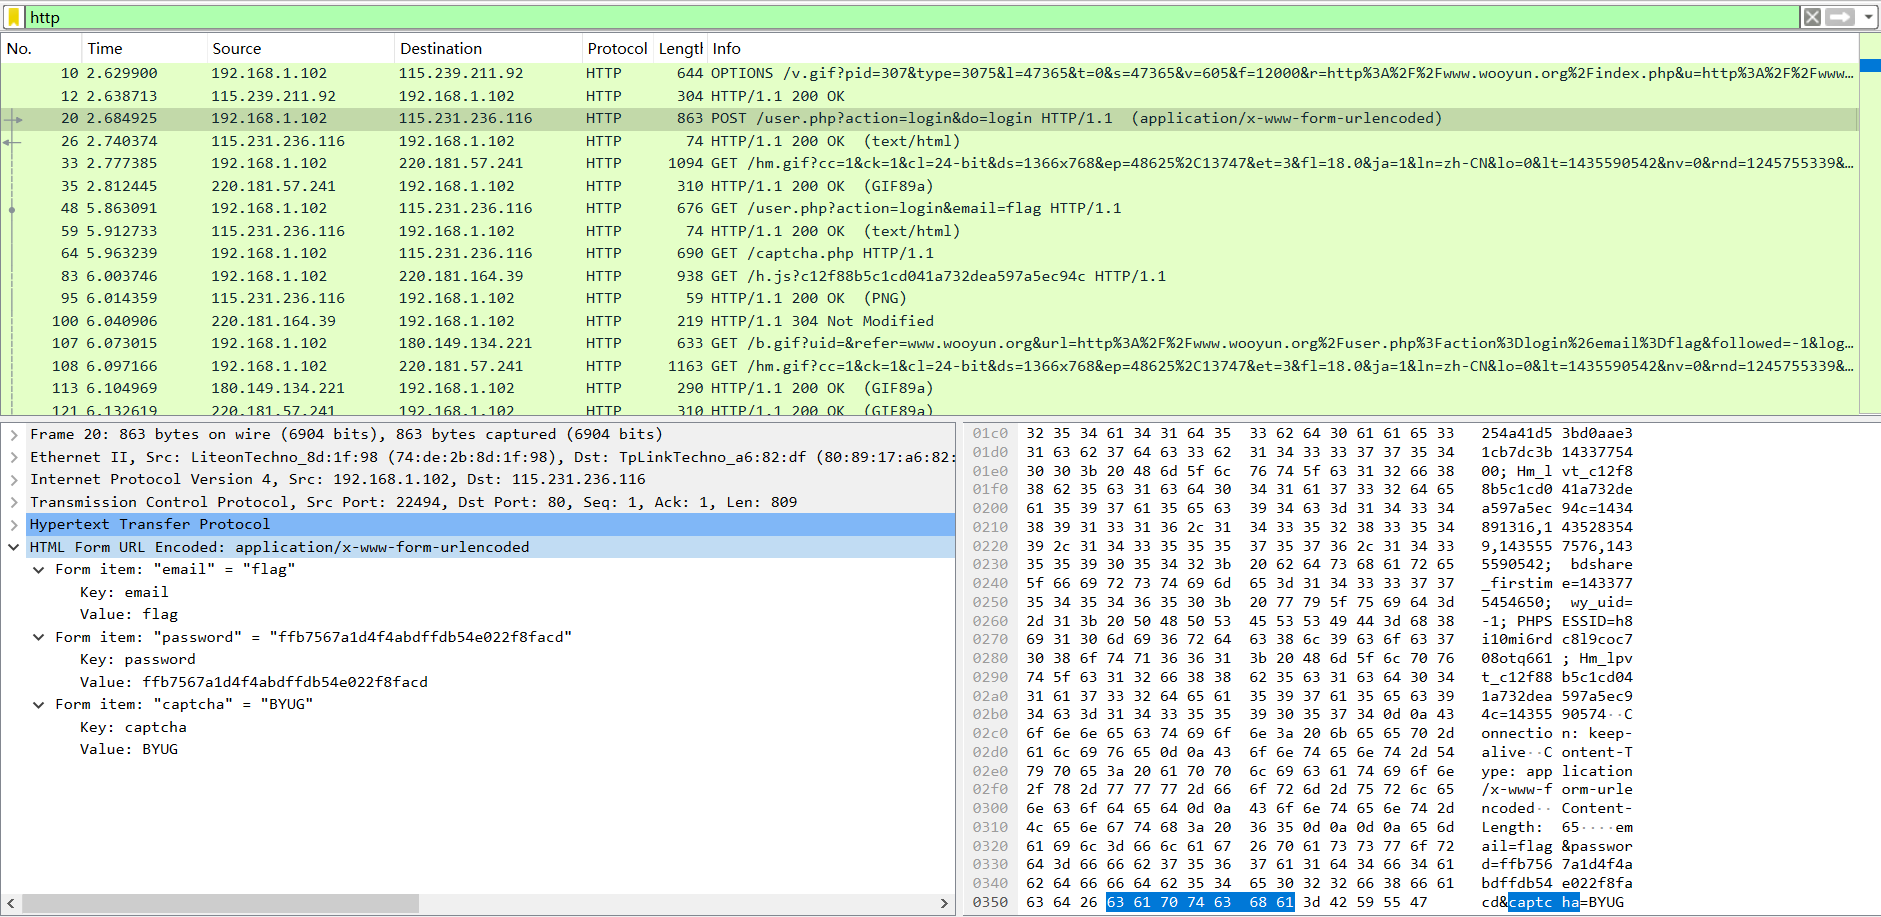This screenshot has height=917, width=1881.
Task: Select packet 20 POST login request
Action: click(x=929, y=118)
